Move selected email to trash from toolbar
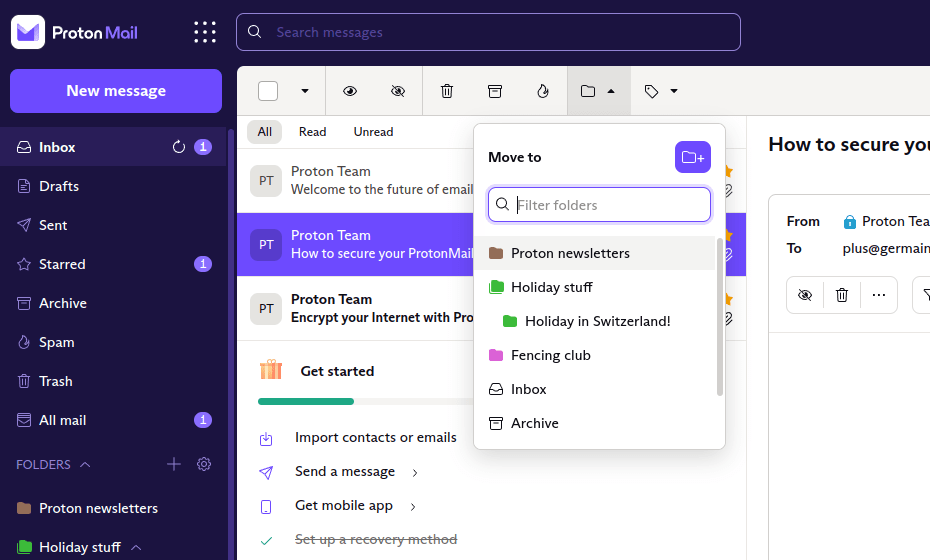The image size is (930, 560). click(447, 91)
